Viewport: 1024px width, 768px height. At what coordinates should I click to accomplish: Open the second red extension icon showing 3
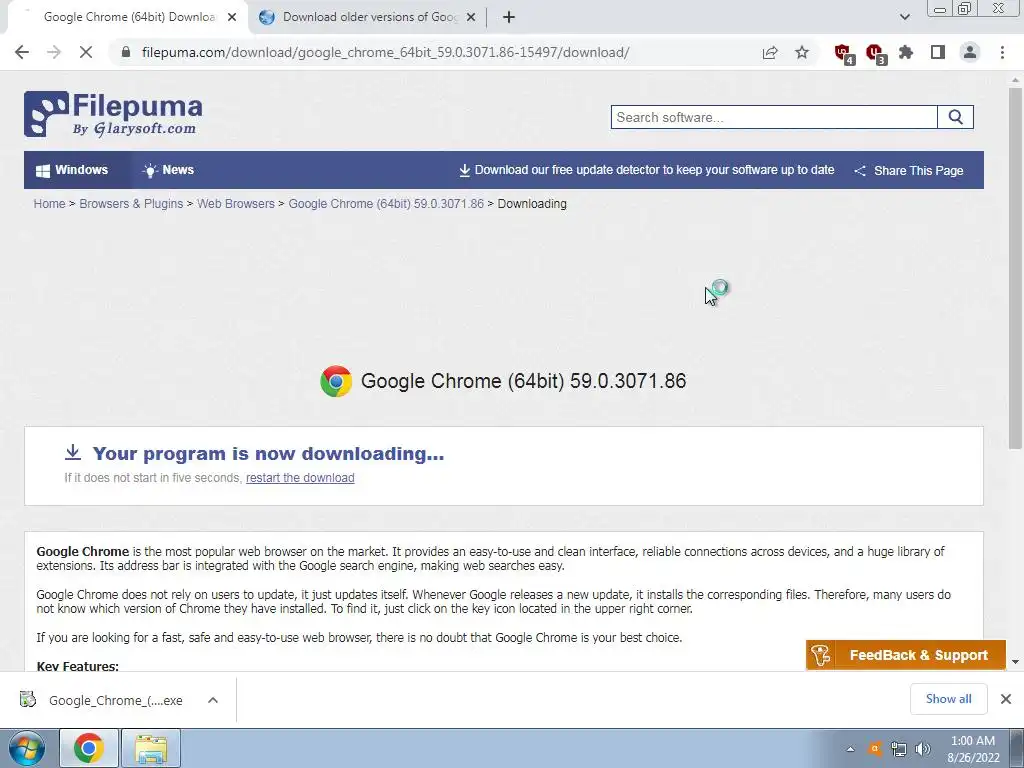[875, 53]
